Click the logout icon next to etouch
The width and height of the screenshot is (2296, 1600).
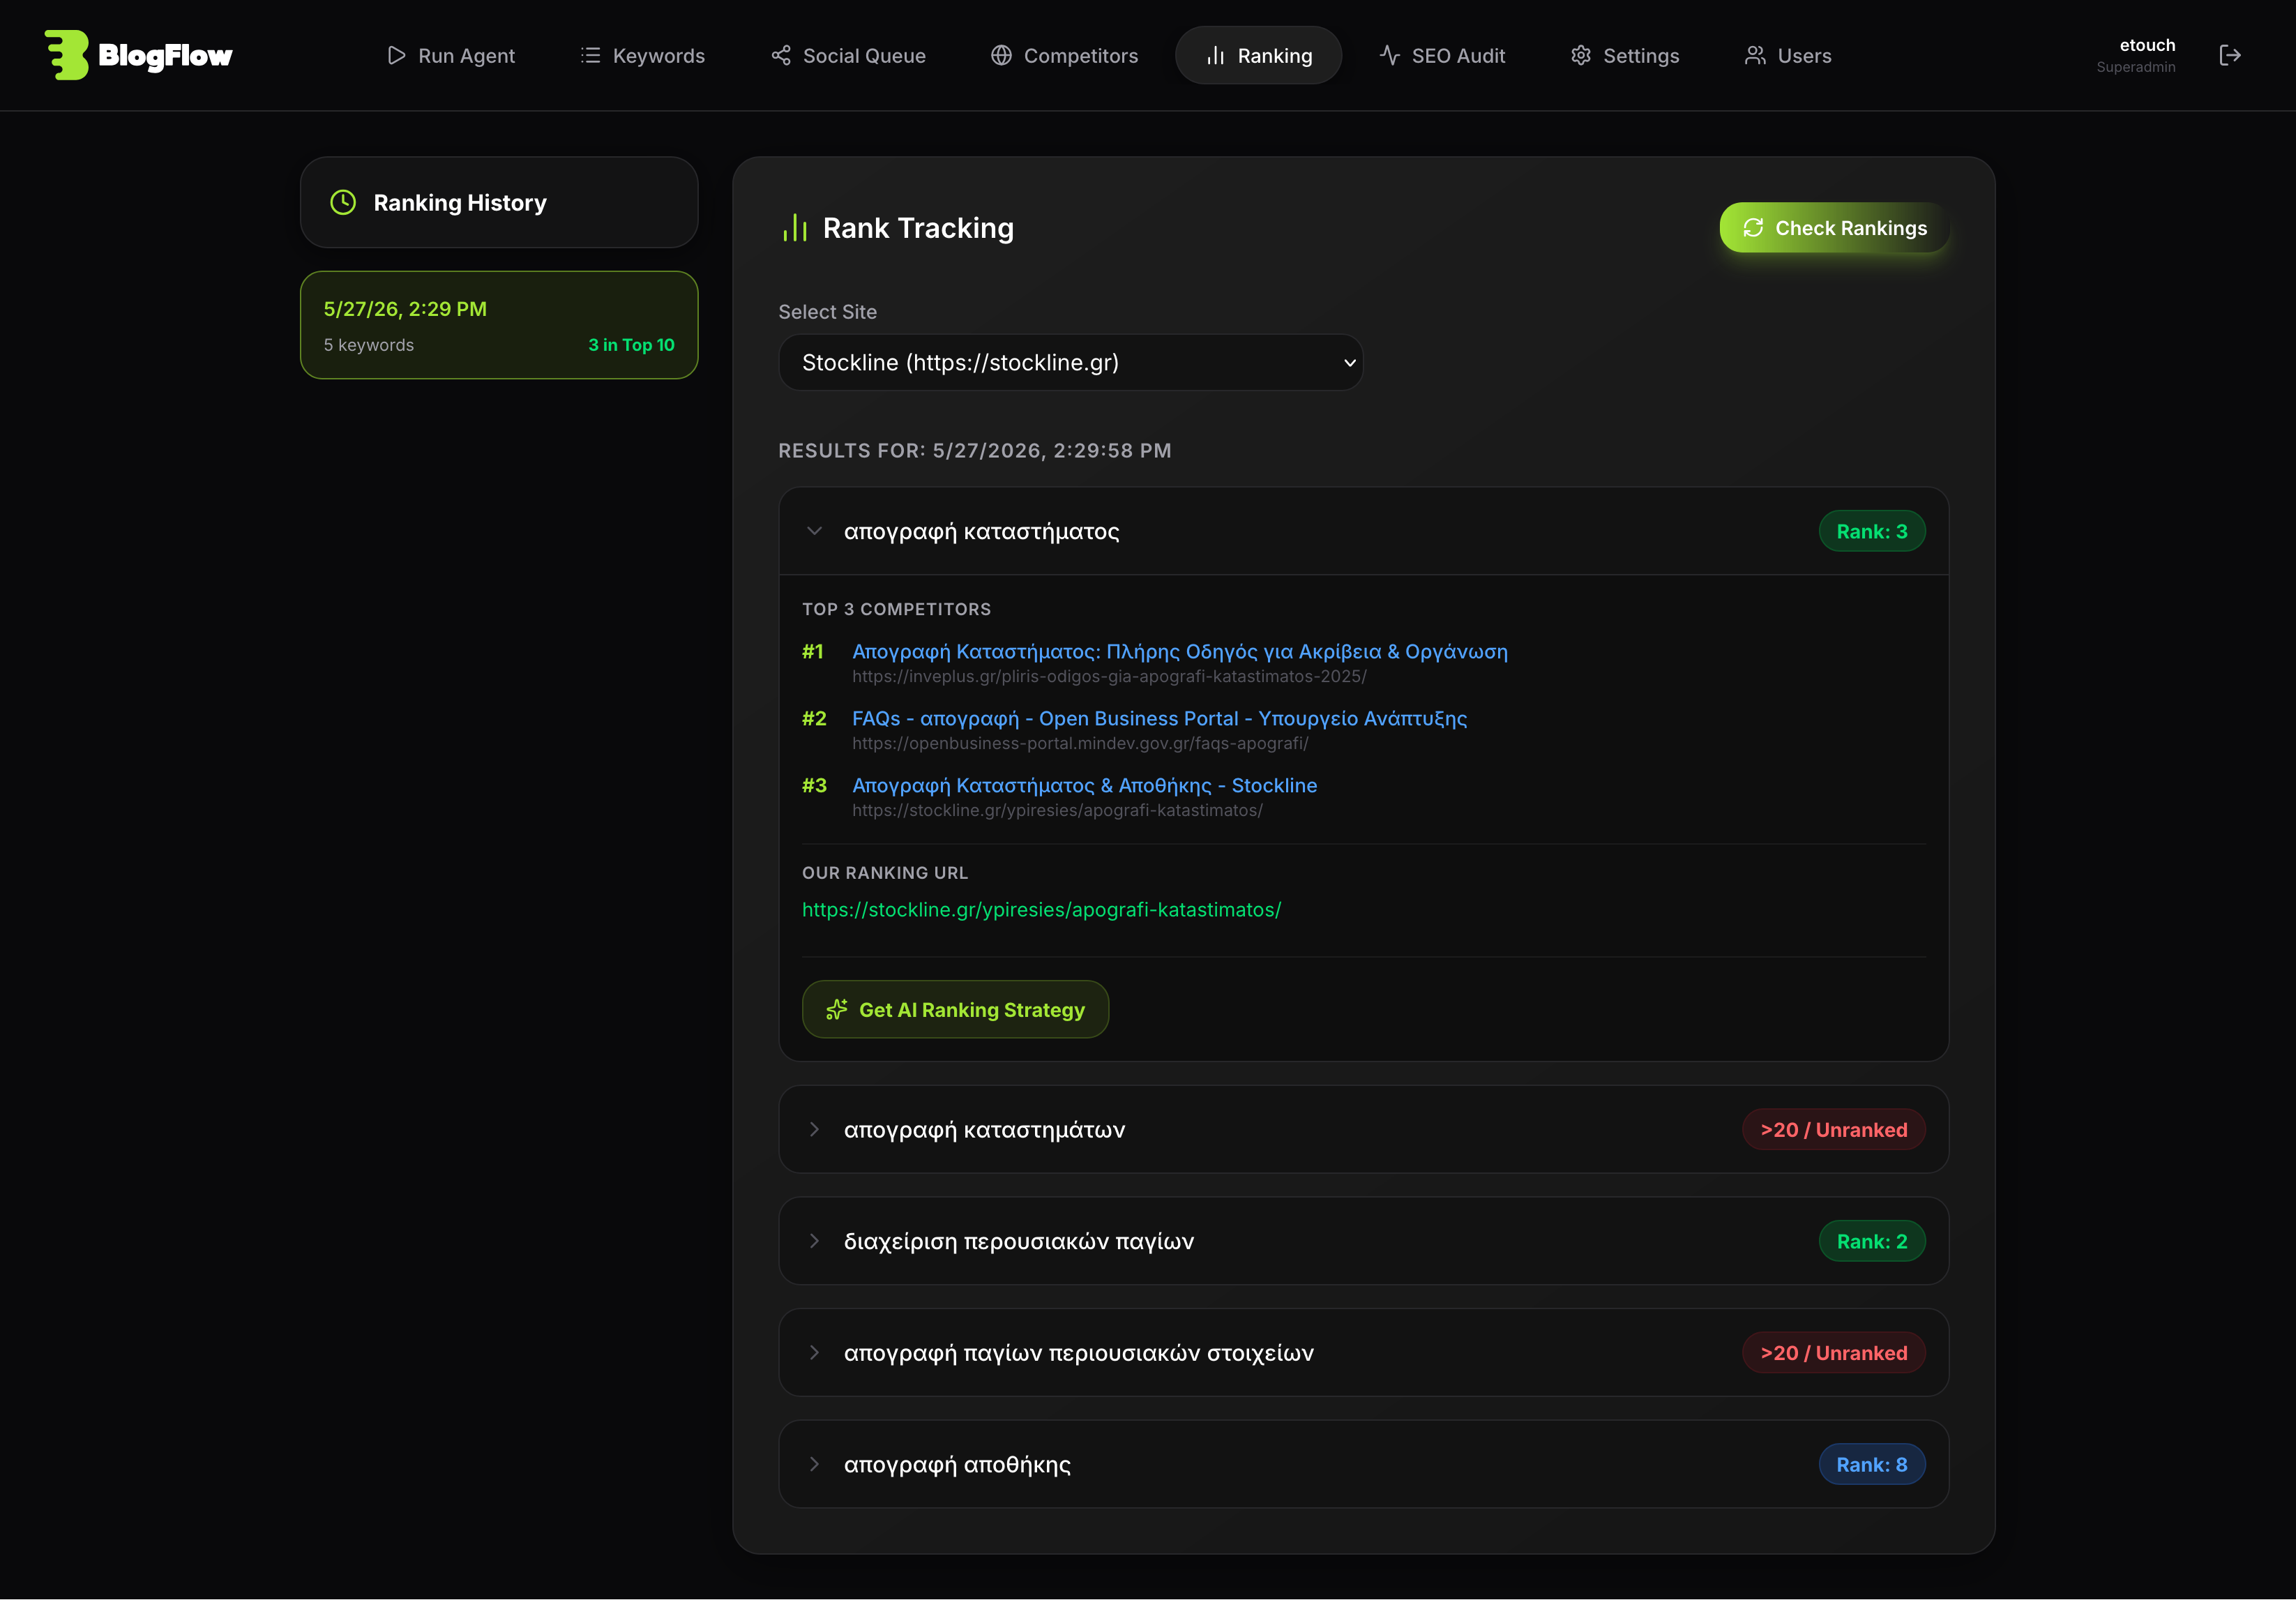(x=2230, y=55)
